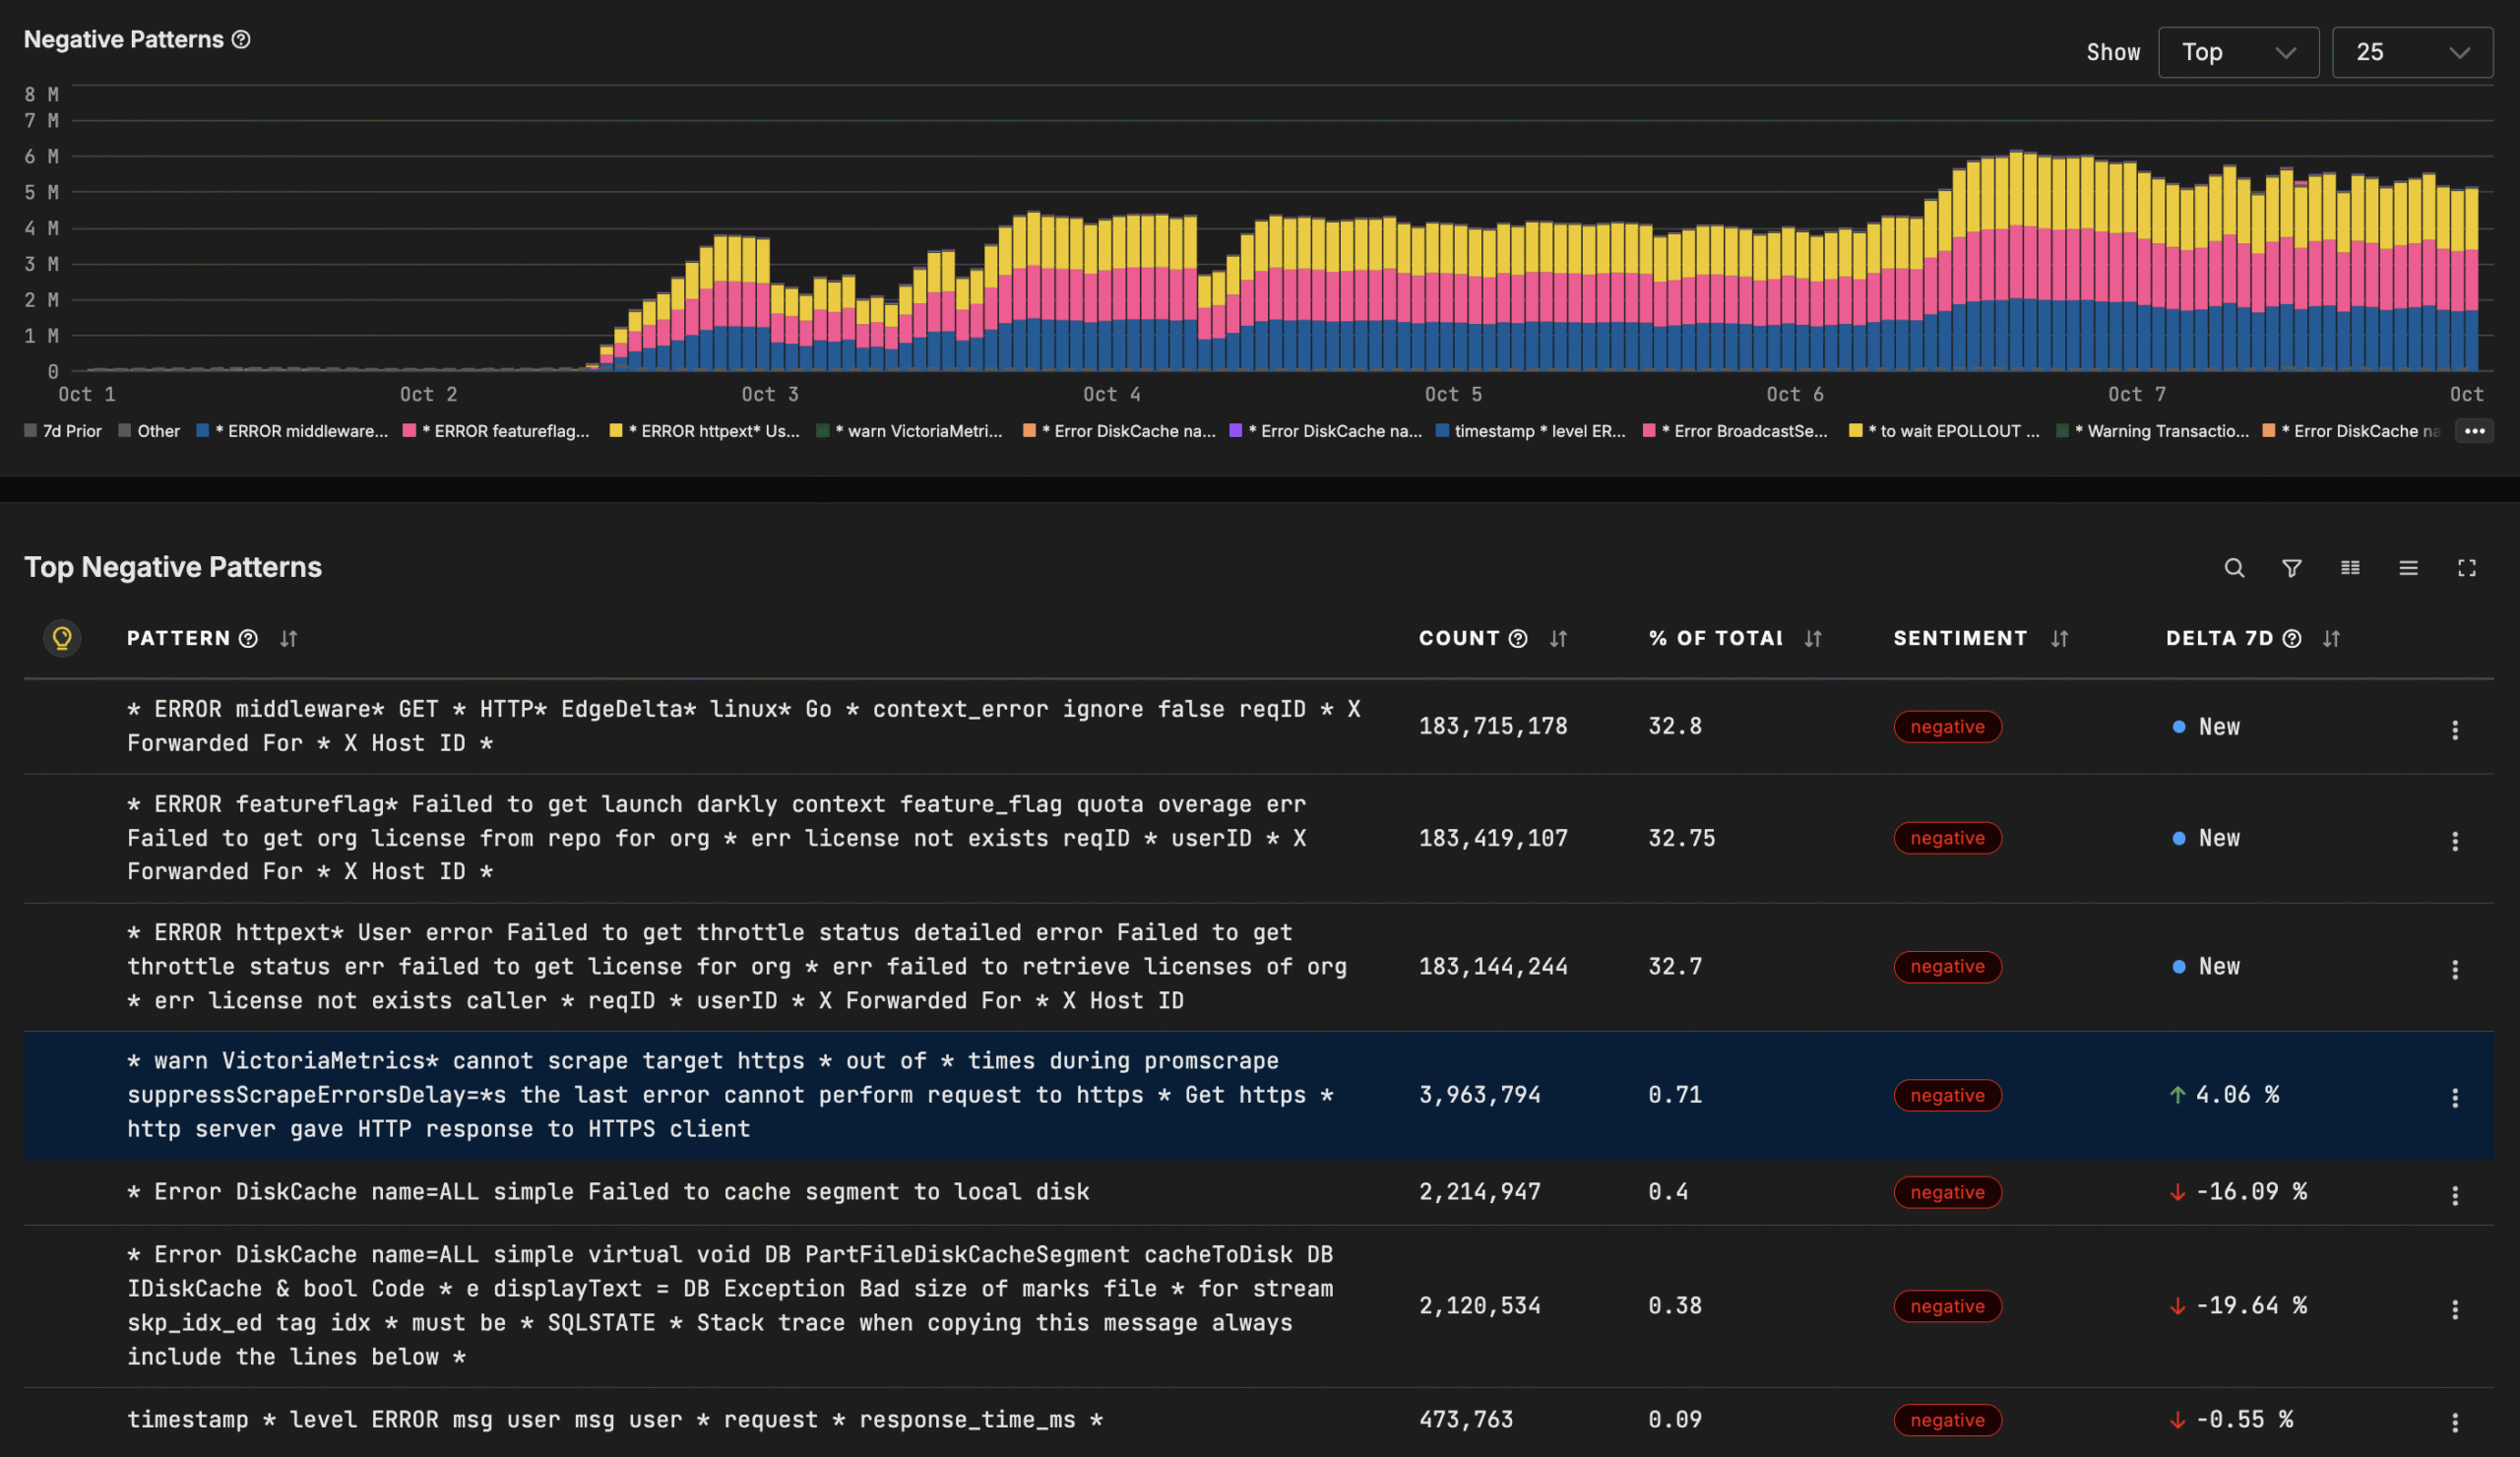Click the help icon beside the COUNT column
The image size is (2520, 1457).
[x=1519, y=638]
